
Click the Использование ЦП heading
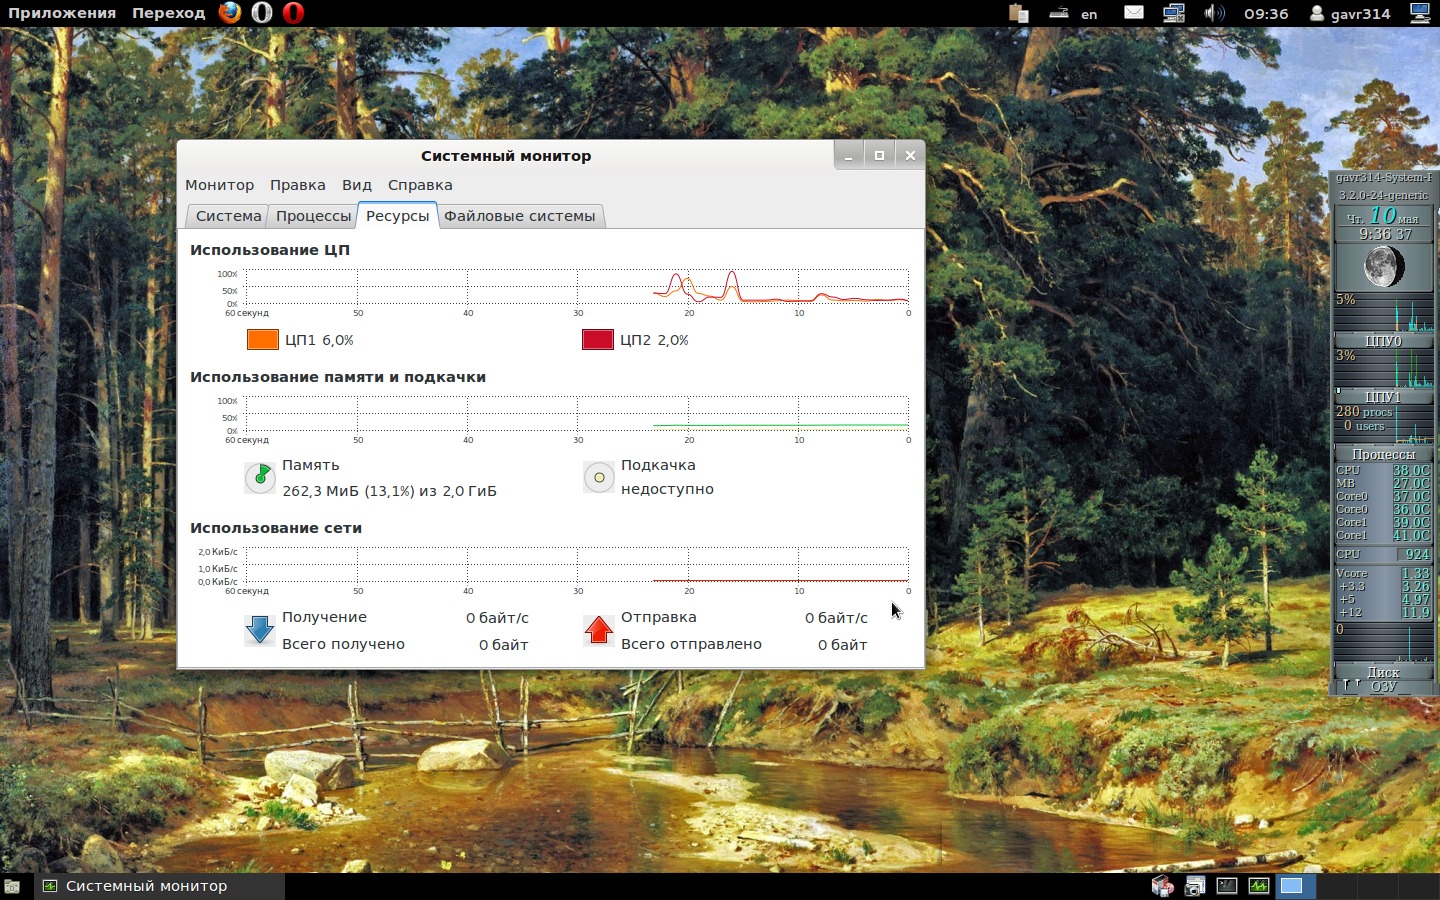270,250
